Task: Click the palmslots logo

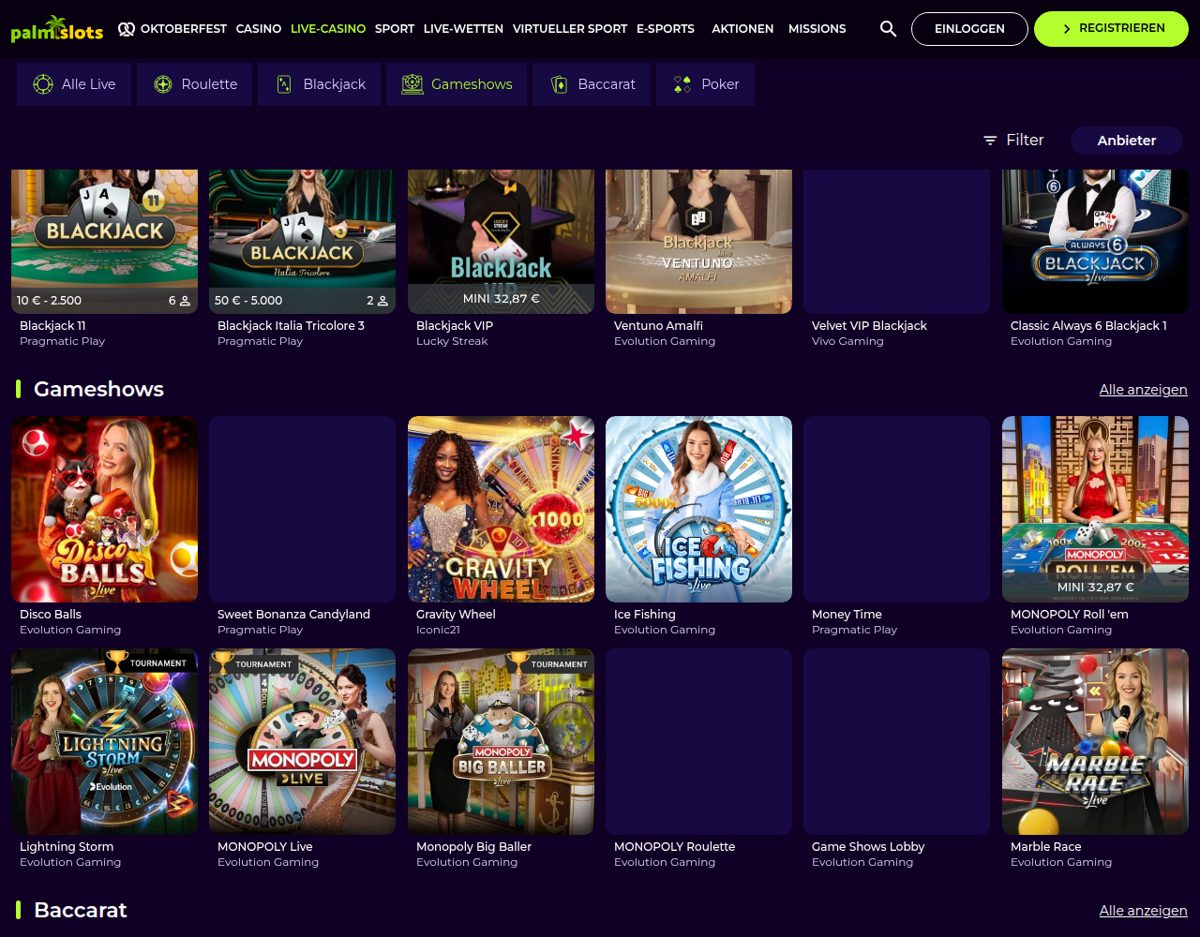Action: click(x=57, y=29)
